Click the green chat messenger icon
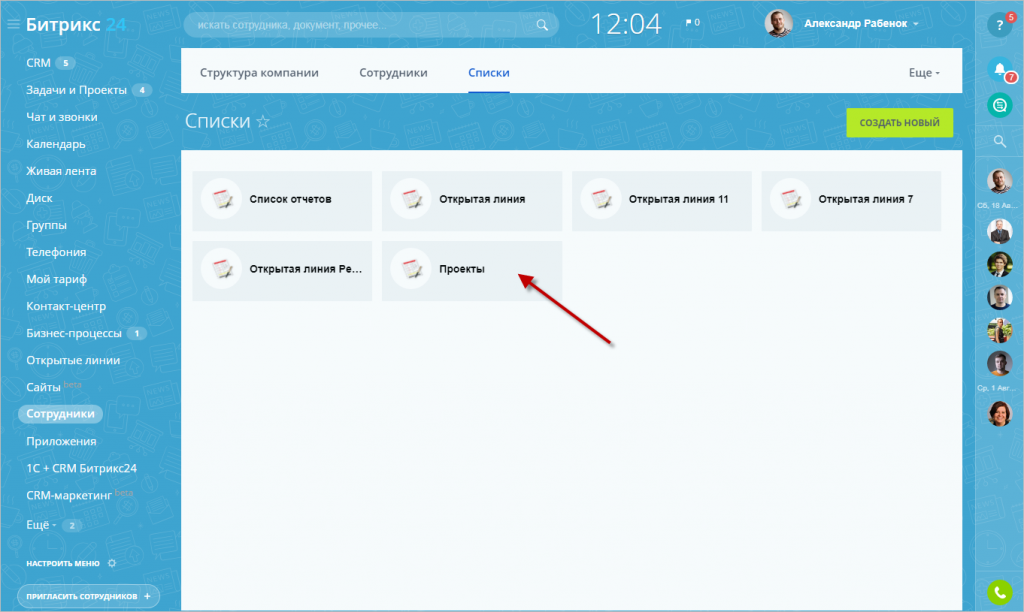This screenshot has width=1024, height=612. [x=999, y=104]
